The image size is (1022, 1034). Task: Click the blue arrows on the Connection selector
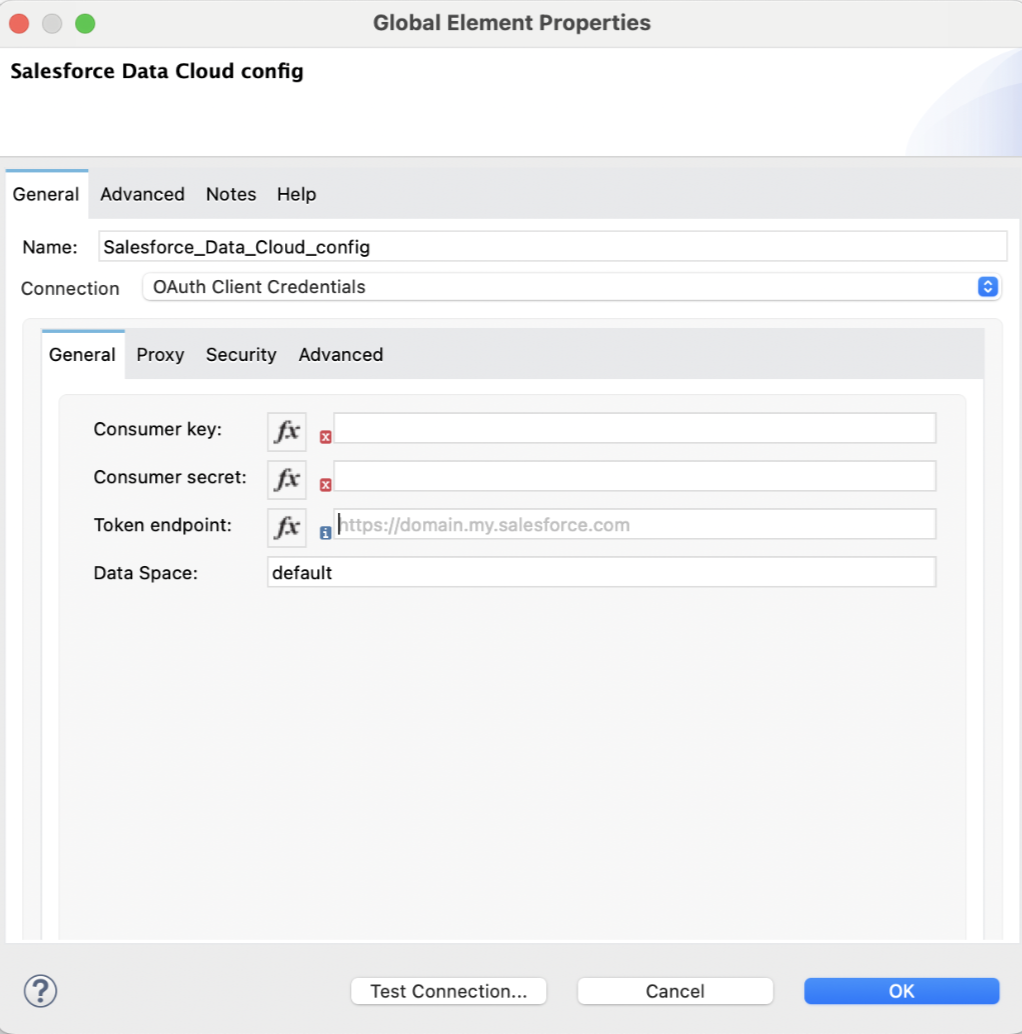(x=988, y=287)
